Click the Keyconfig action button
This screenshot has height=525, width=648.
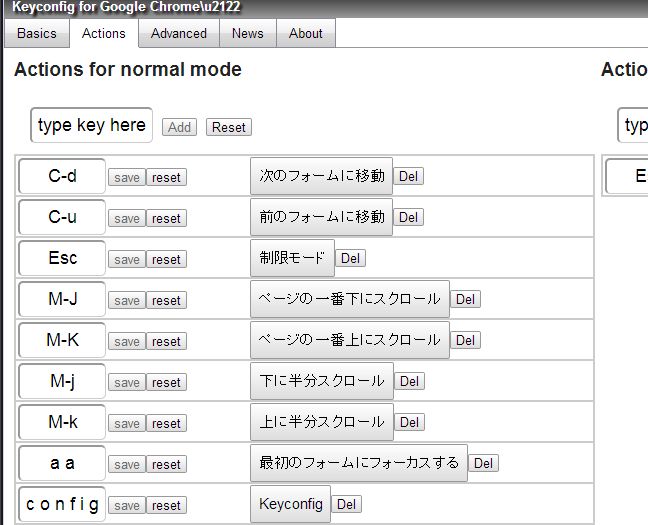point(291,504)
